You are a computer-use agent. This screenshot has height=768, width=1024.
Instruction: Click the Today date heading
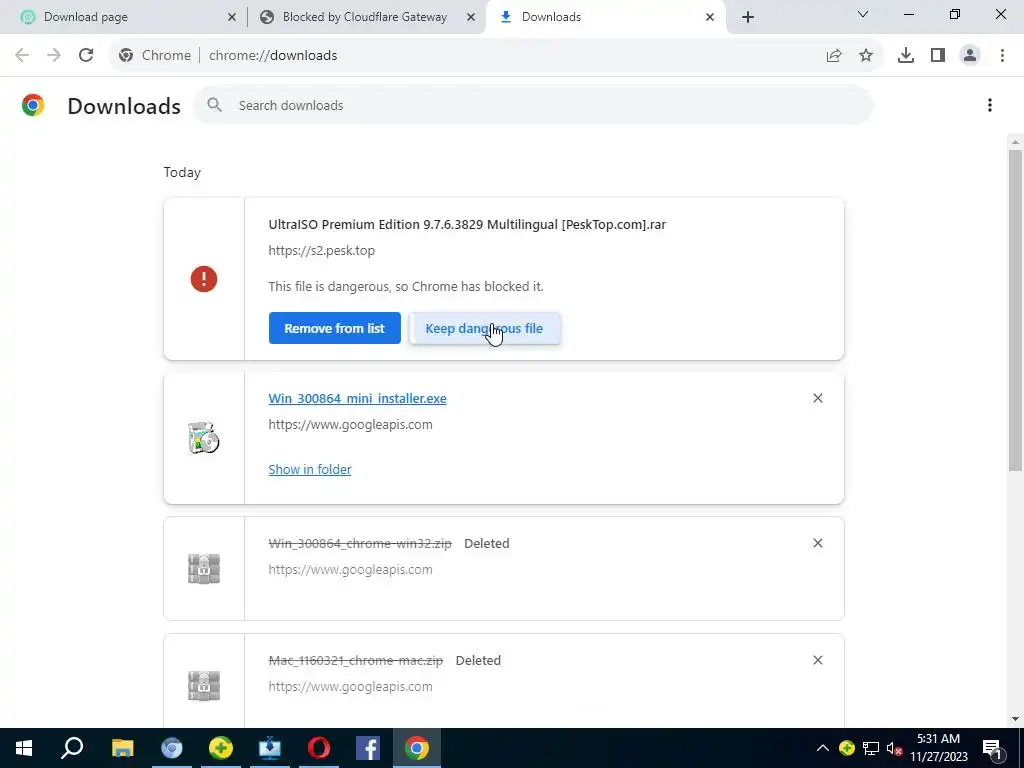(x=182, y=172)
